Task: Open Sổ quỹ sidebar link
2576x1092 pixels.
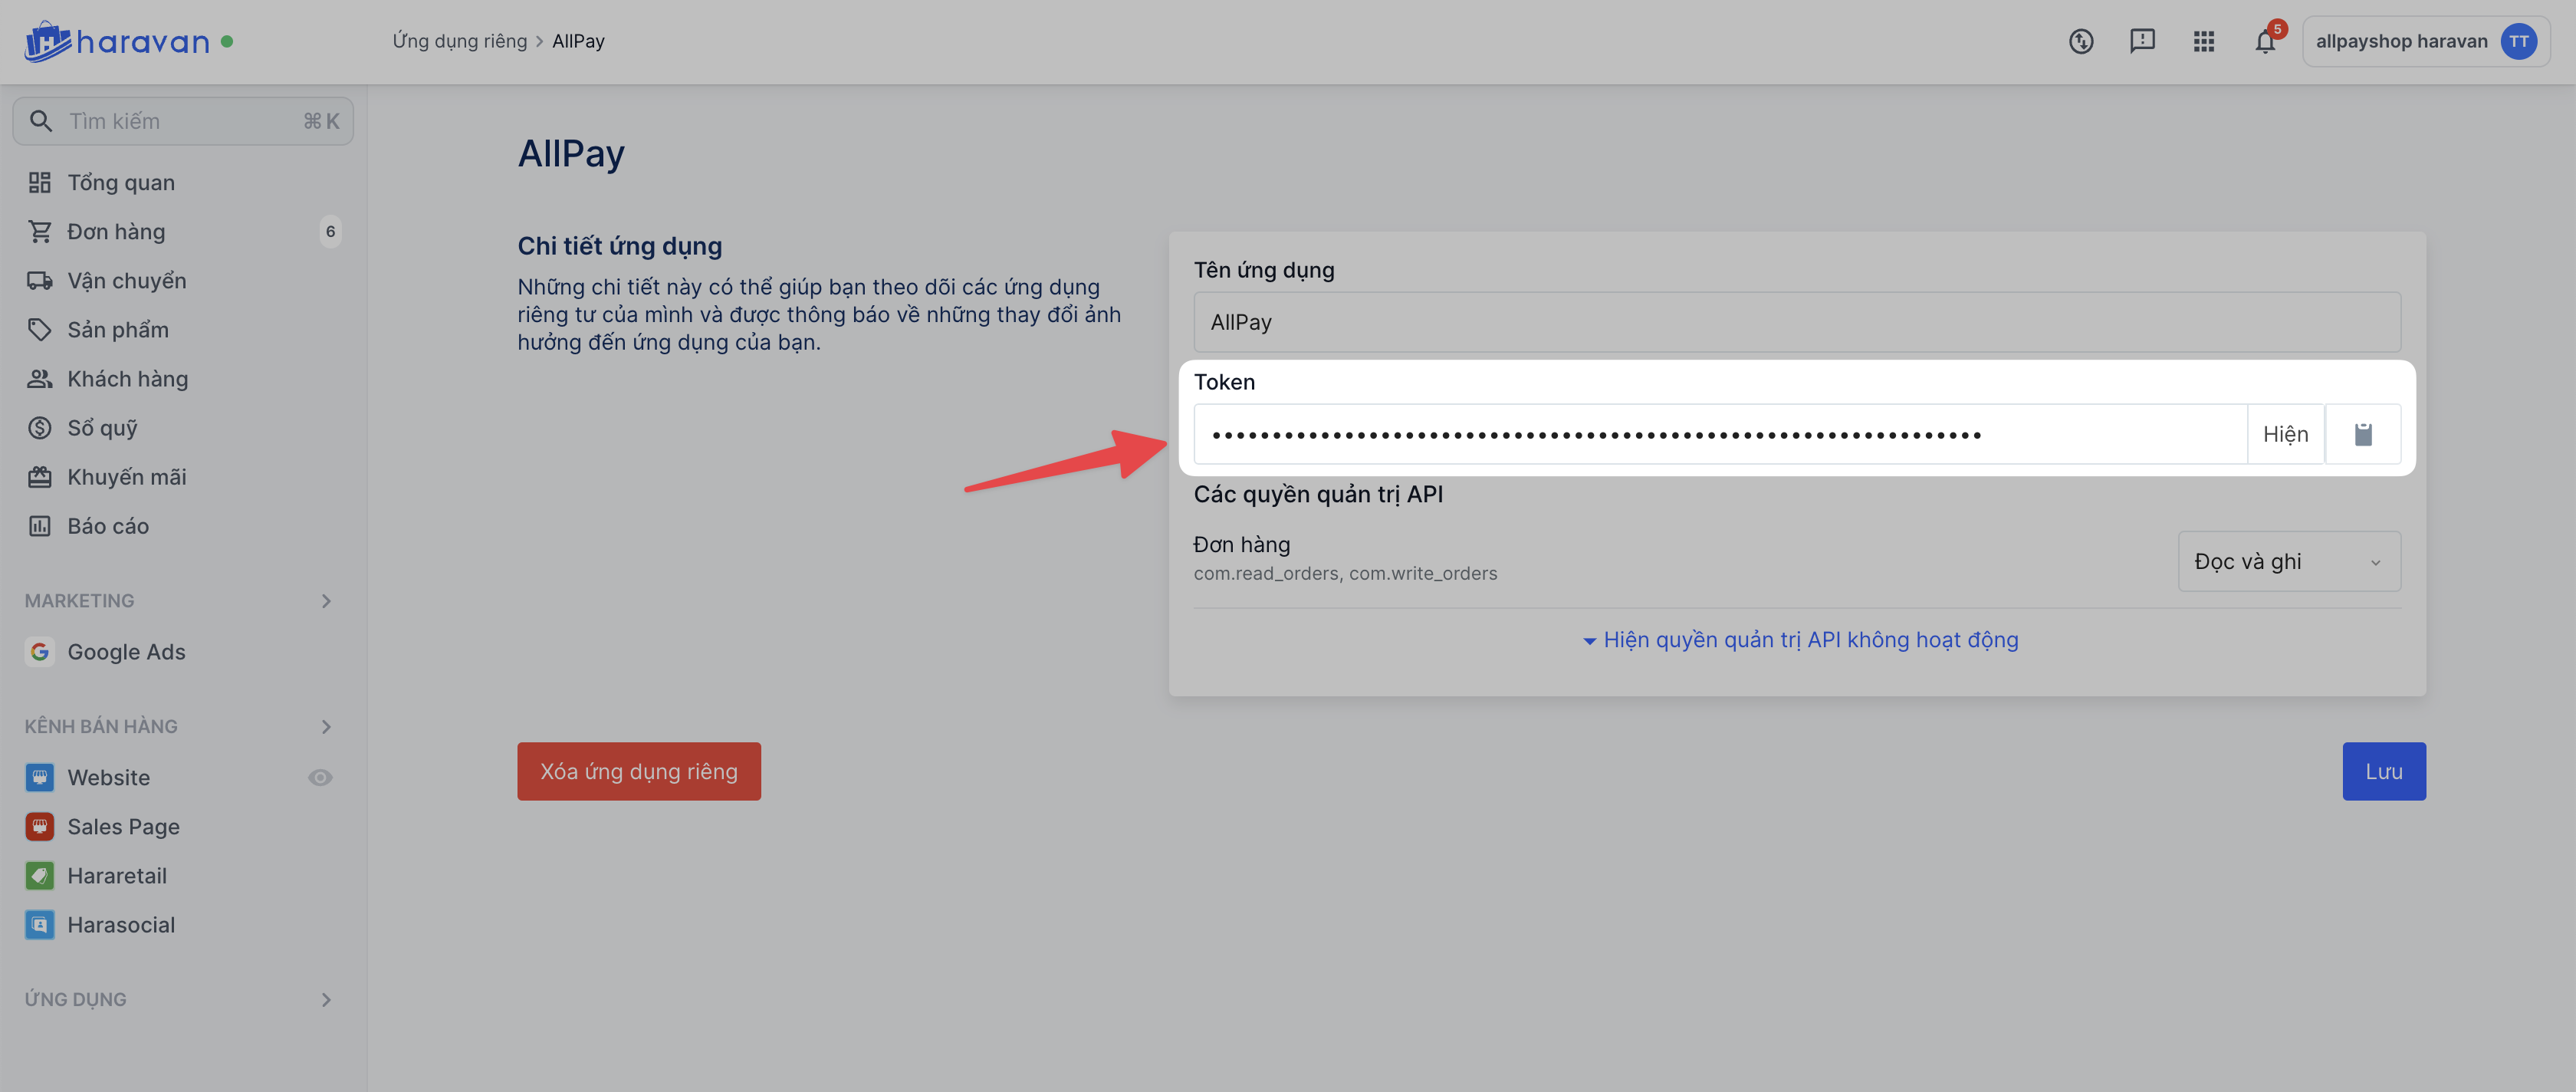Action: (x=102, y=427)
